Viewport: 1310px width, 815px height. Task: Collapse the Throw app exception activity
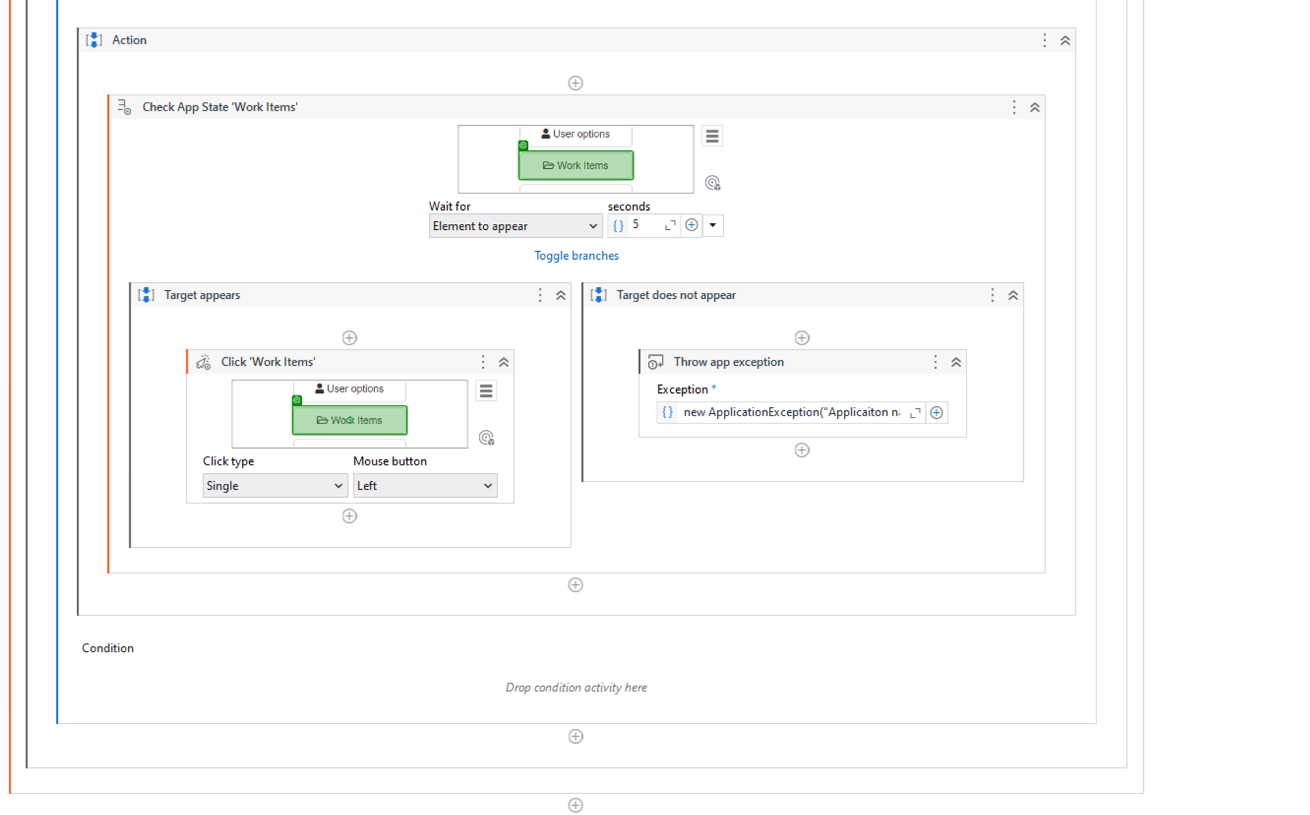956,362
